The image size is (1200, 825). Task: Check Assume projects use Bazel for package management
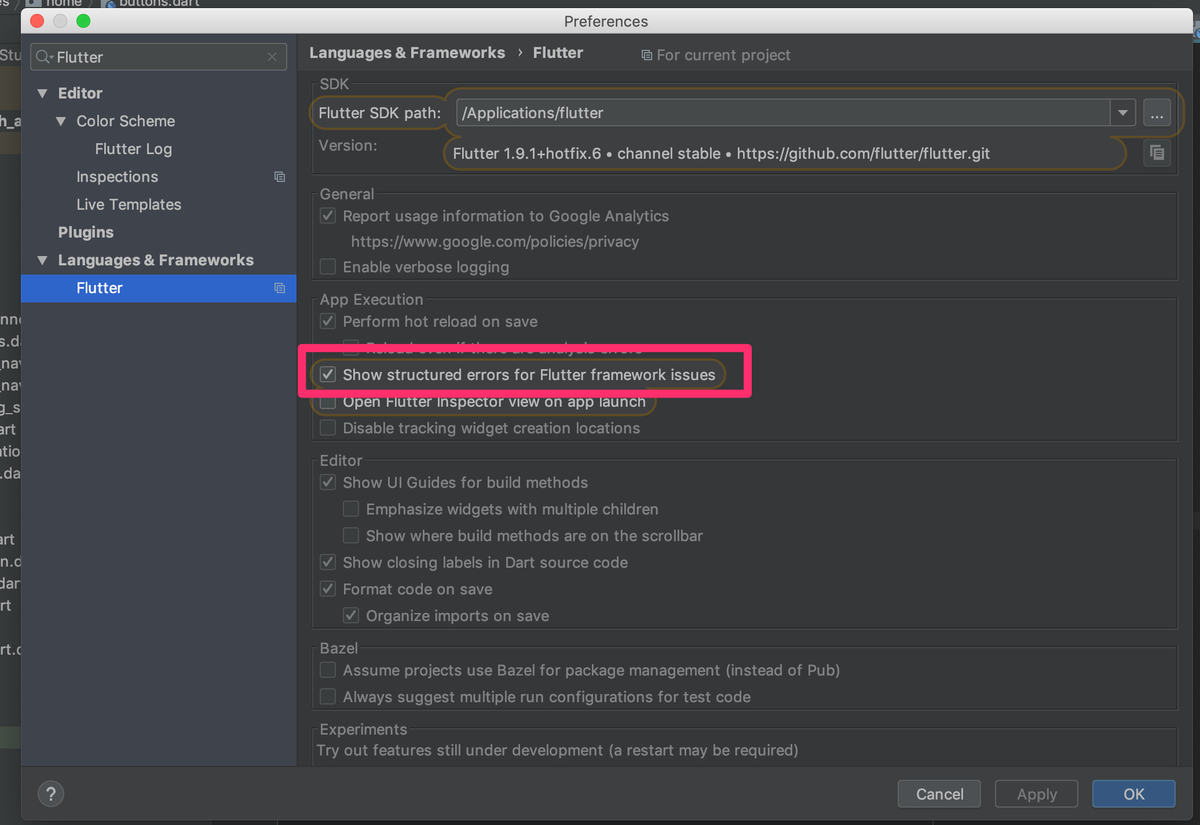tap(328, 670)
